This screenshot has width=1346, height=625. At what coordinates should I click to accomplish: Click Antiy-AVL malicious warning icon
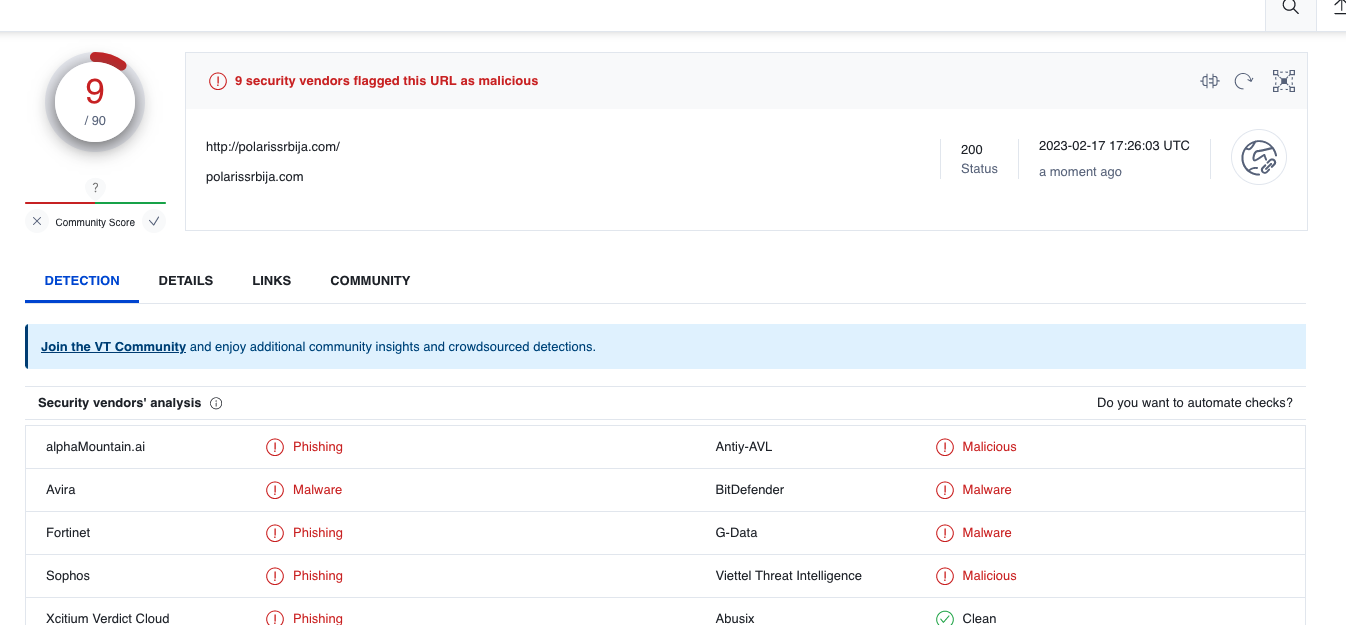[945, 447]
